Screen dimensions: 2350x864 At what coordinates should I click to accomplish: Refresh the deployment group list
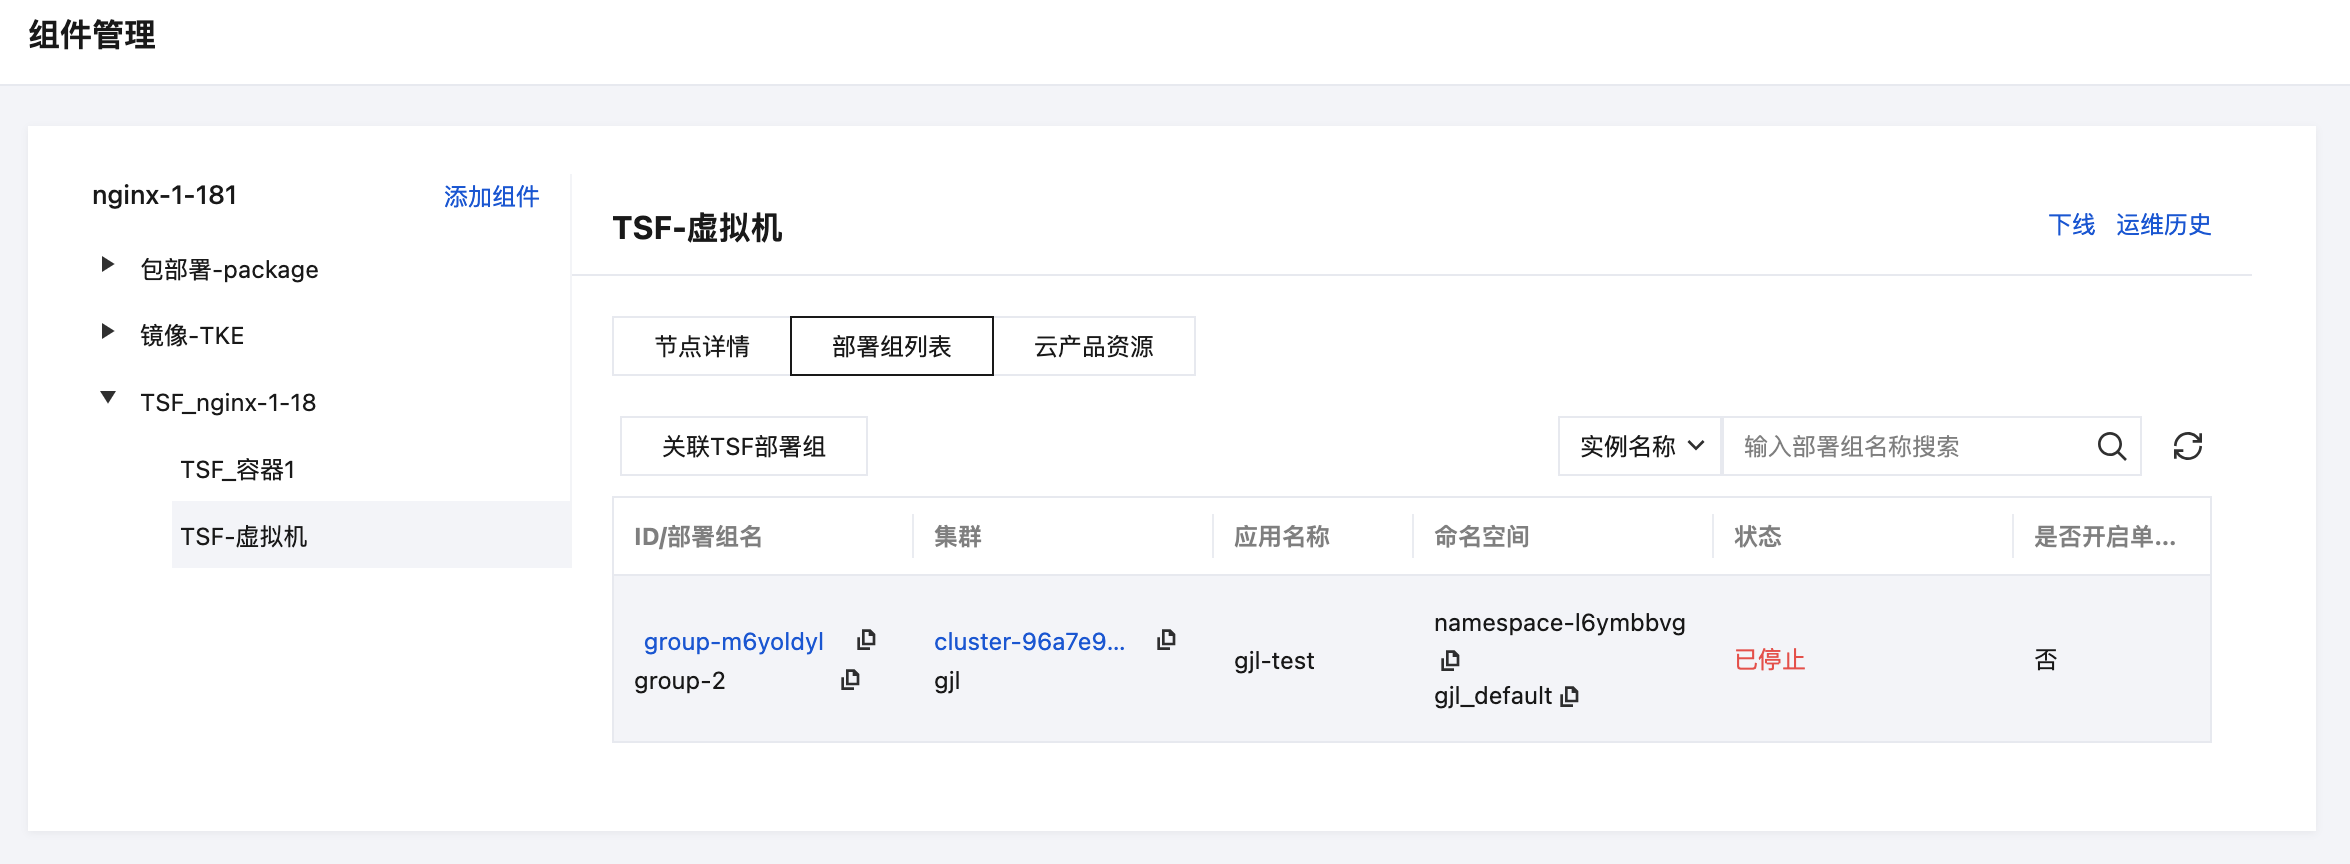(2188, 446)
